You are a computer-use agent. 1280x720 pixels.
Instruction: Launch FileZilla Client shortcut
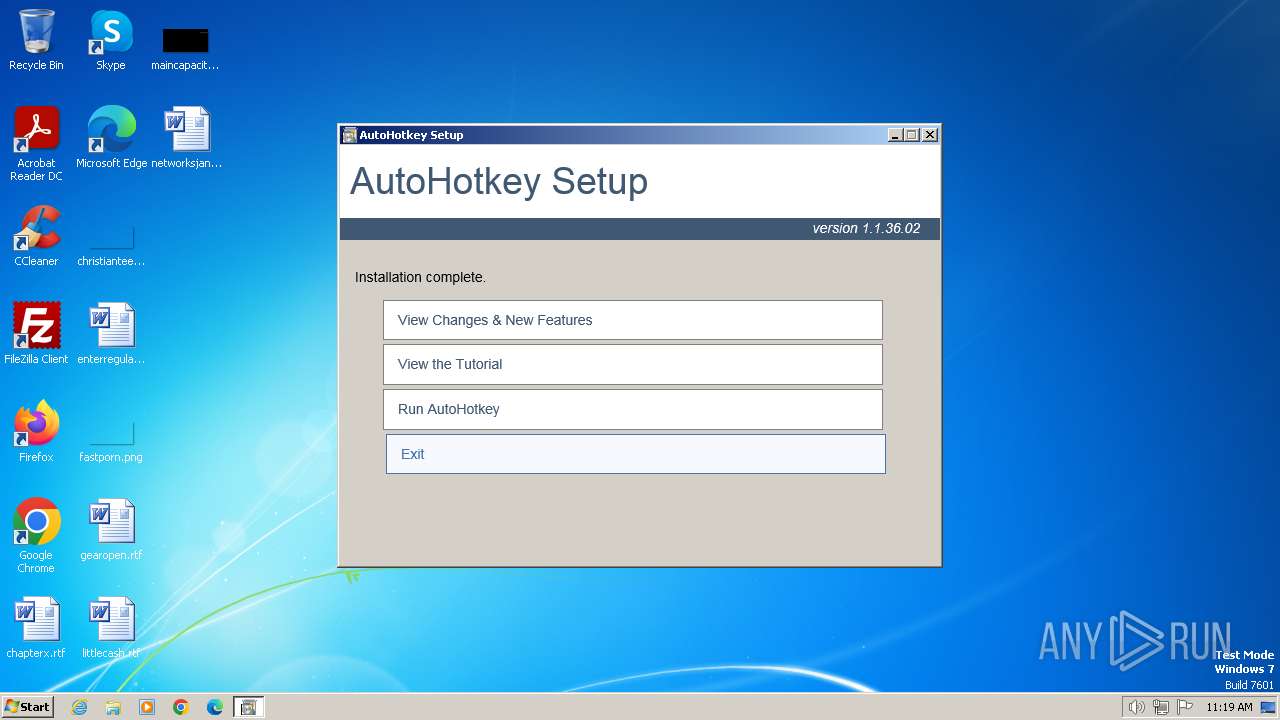point(36,334)
